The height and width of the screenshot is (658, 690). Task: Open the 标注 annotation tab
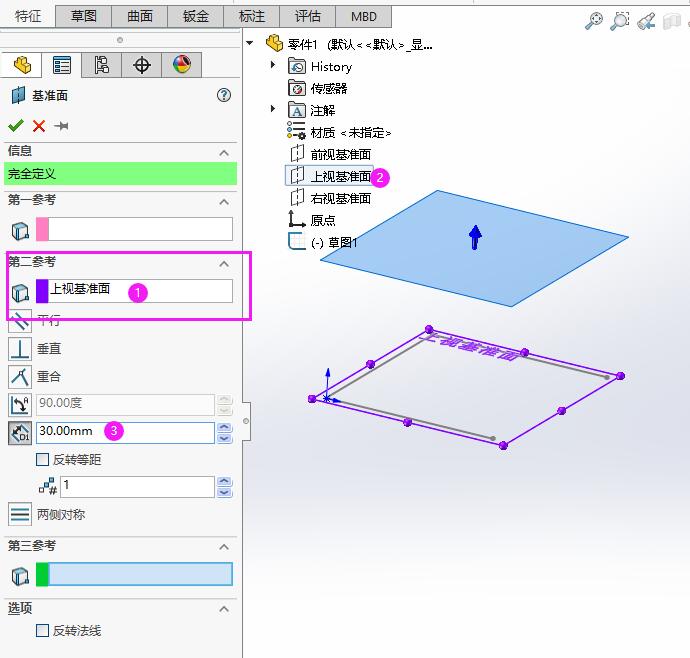point(252,16)
